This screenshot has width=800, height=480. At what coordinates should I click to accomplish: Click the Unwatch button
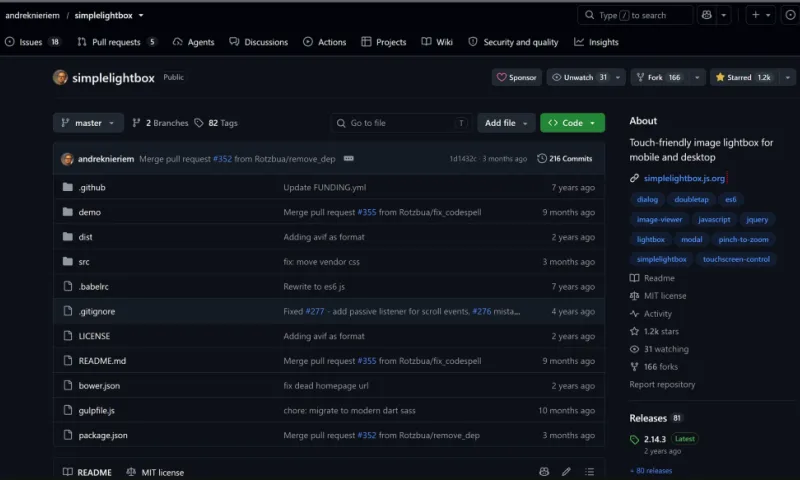click(579, 78)
